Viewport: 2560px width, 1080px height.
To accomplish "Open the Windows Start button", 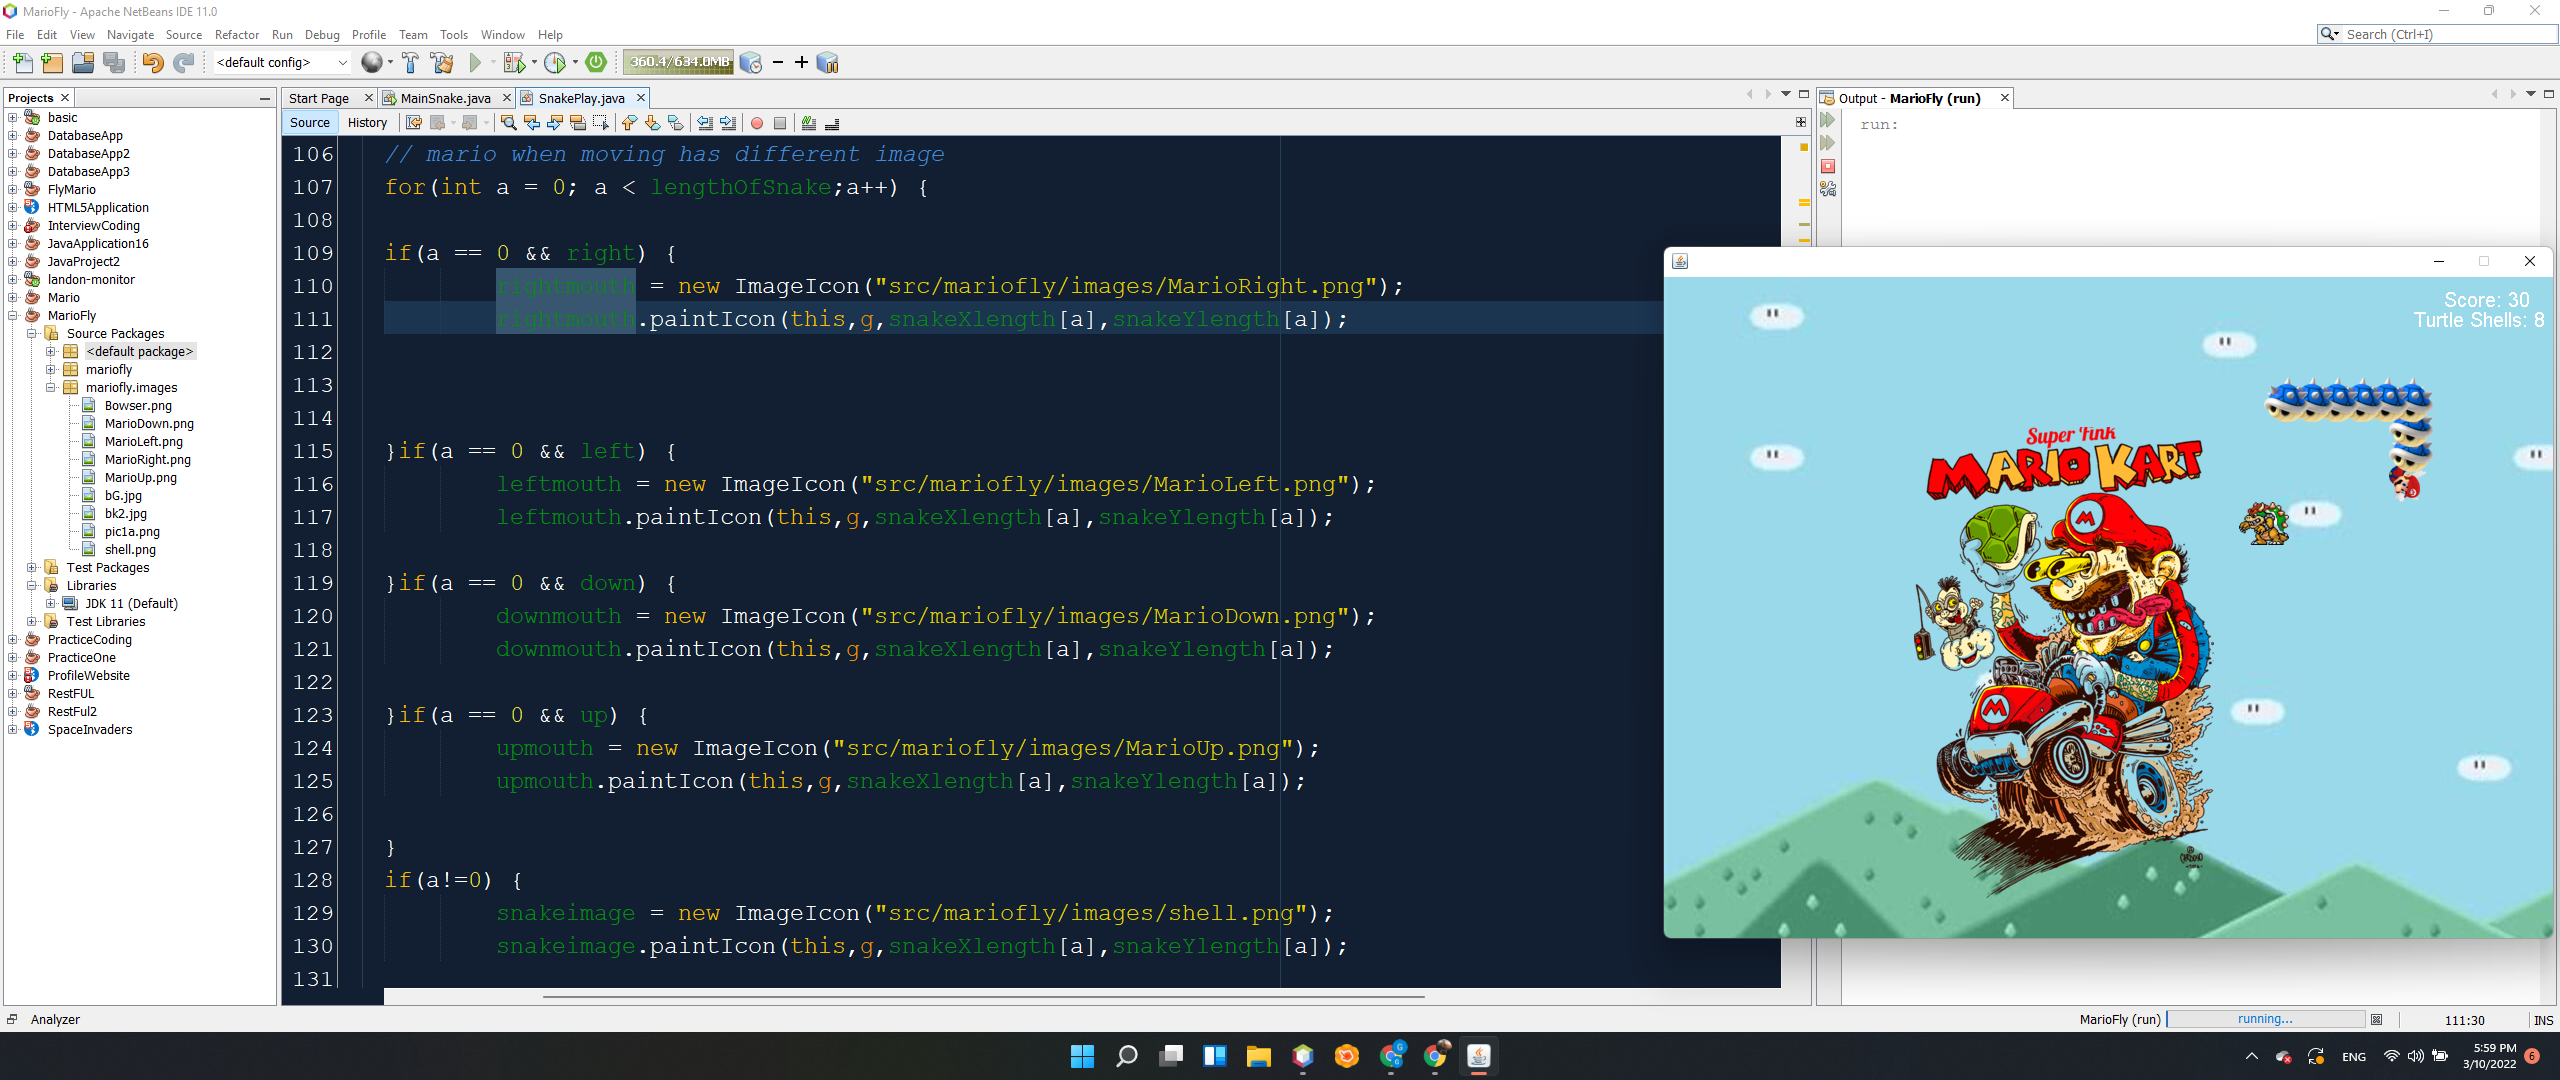I will click(1082, 1056).
